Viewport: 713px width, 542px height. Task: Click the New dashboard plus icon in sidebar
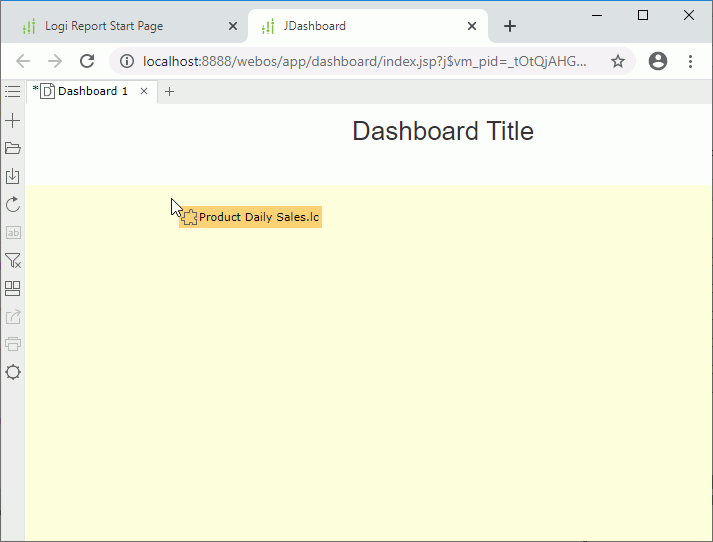[13, 121]
